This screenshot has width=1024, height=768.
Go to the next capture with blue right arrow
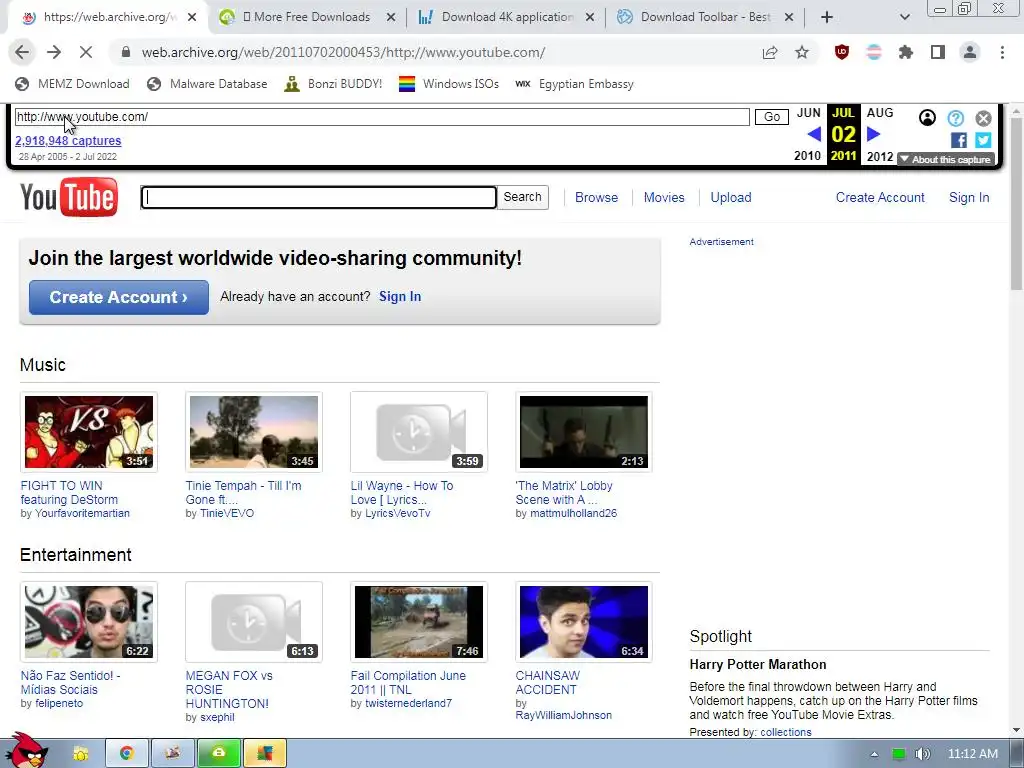tap(874, 135)
